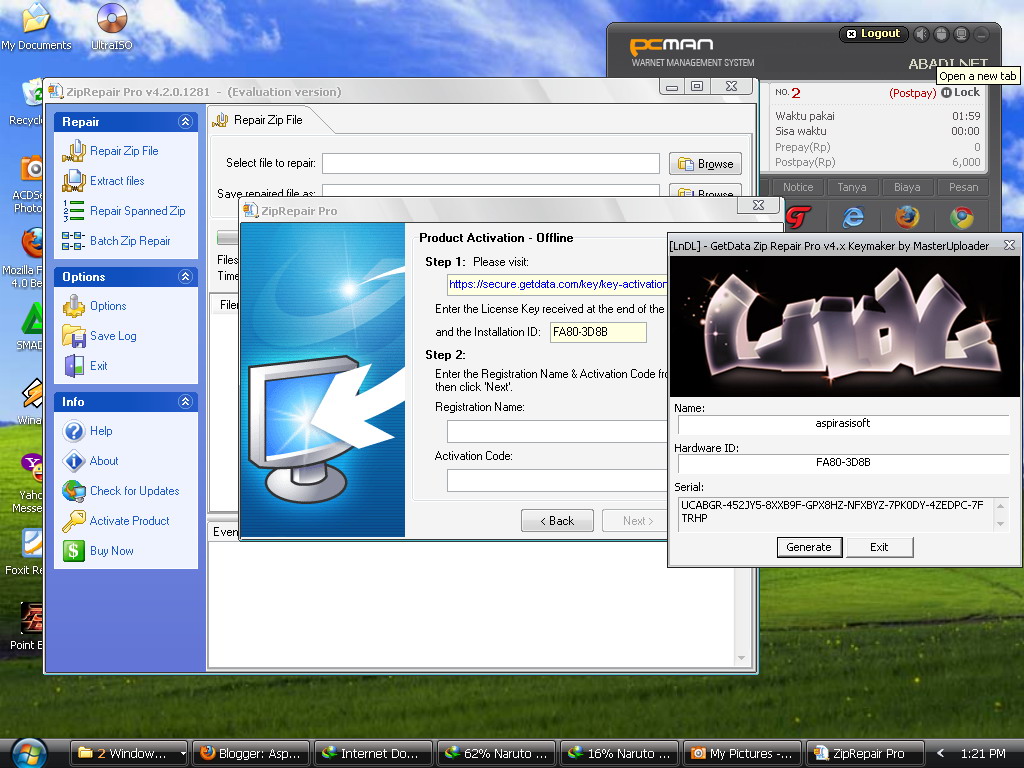This screenshot has height=768, width=1024.
Task: Click Select file to repair field
Action: pos(490,163)
